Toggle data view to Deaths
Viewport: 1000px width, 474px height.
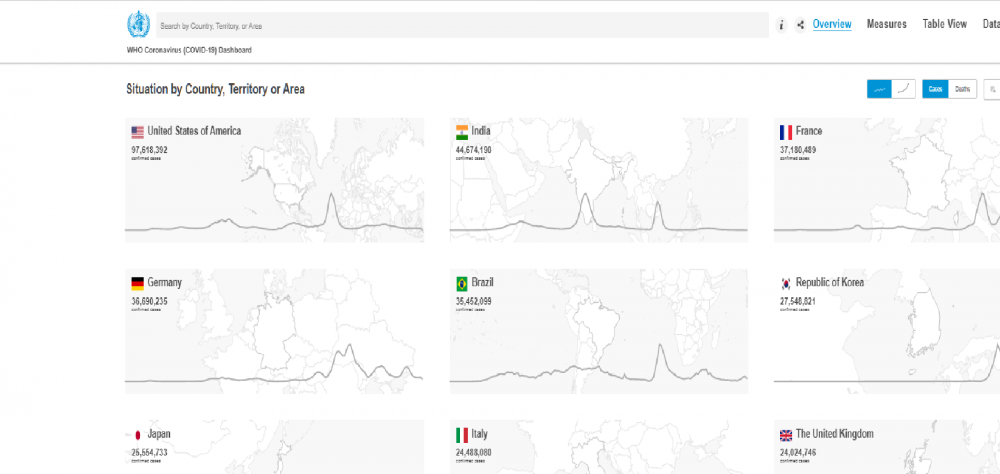tap(962, 89)
